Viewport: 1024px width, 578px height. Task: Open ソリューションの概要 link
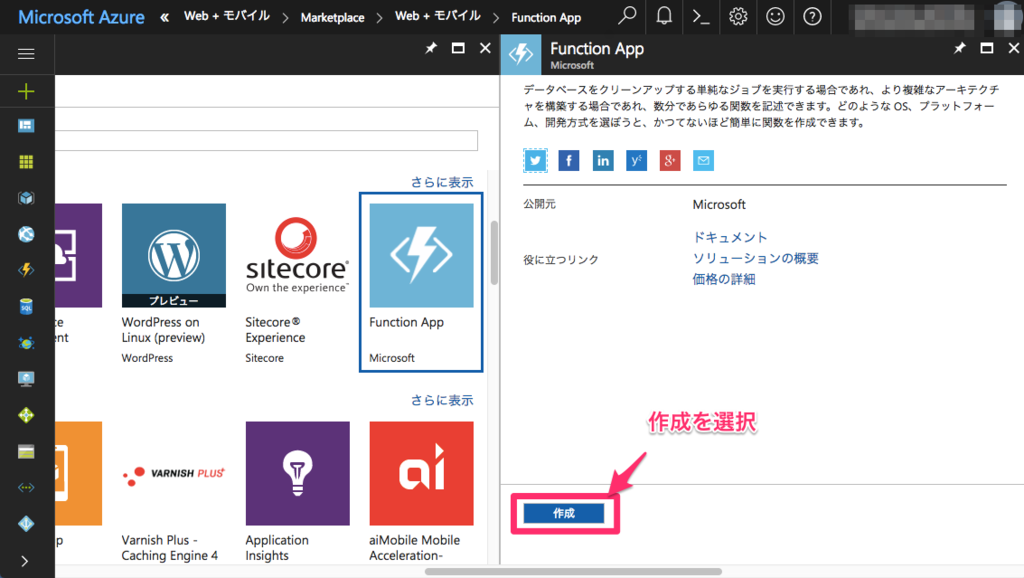click(x=756, y=258)
